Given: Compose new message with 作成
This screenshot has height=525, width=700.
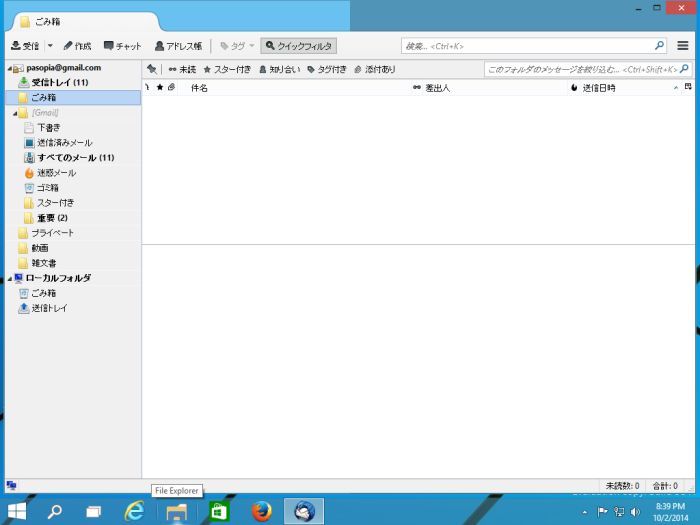Looking at the screenshot, I should click(77, 46).
